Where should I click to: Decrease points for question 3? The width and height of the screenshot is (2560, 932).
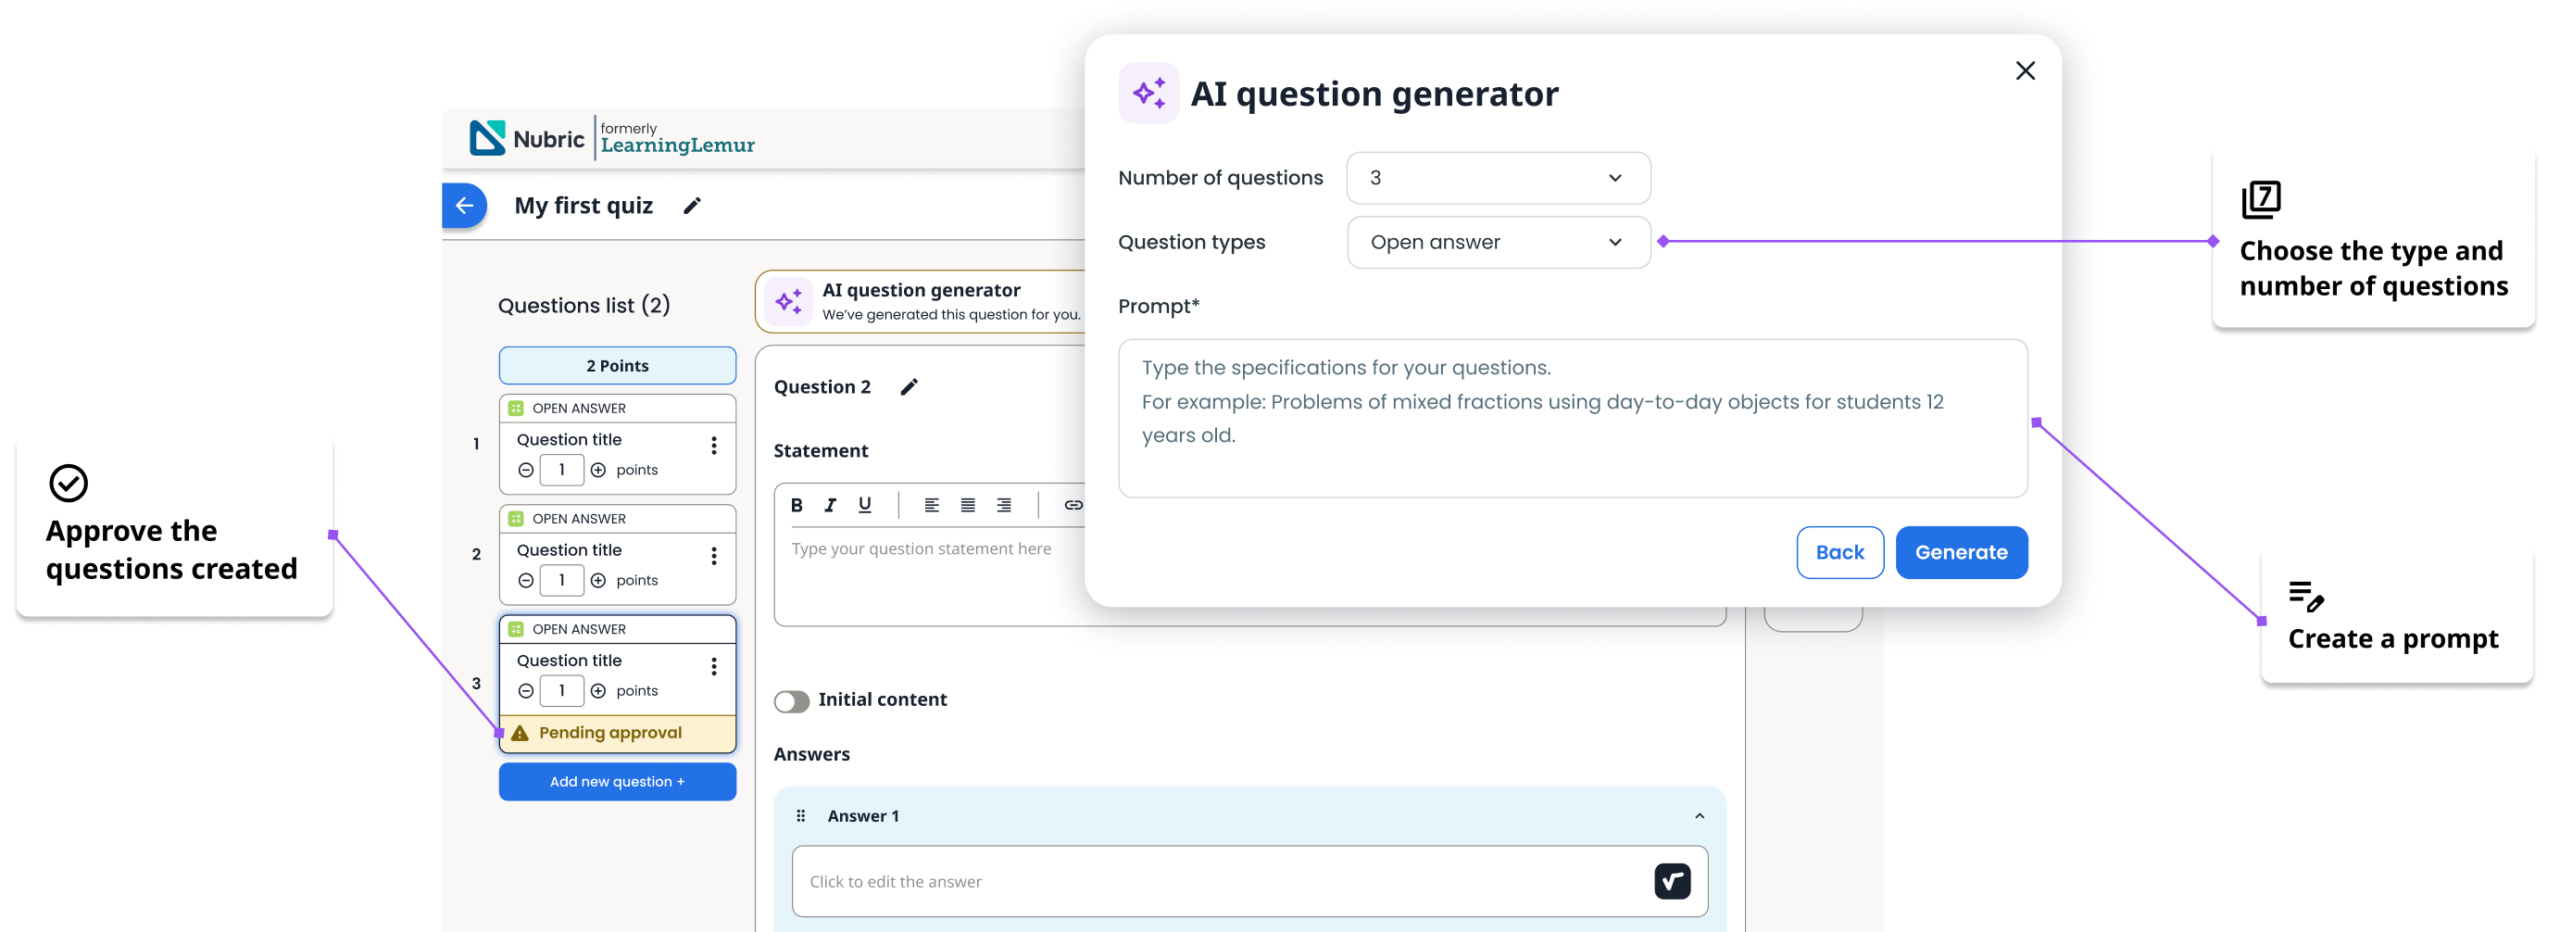525,689
